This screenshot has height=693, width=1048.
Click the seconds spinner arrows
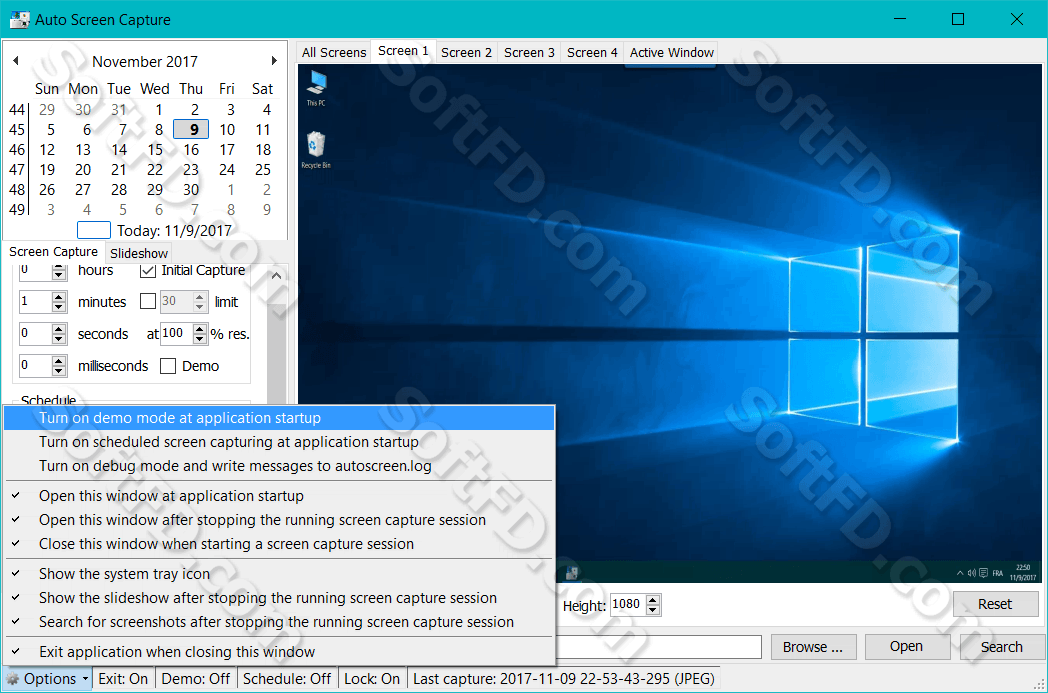tap(59, 333)
